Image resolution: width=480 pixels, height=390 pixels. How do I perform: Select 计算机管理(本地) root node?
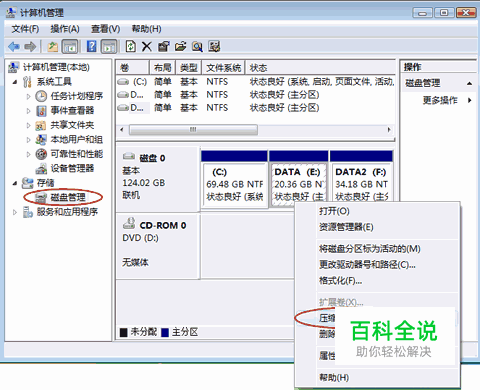pyautogui.click(x=56, y=67)
